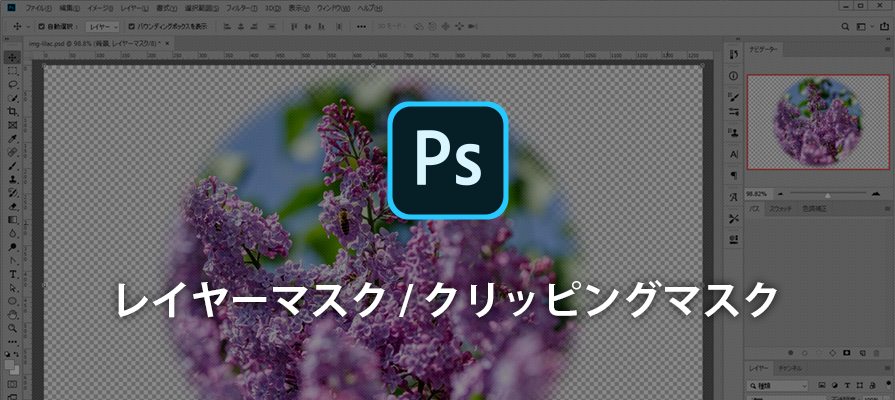Switch to the チャンネル tab
895x400 pixels.
click(x=791, y=369)
